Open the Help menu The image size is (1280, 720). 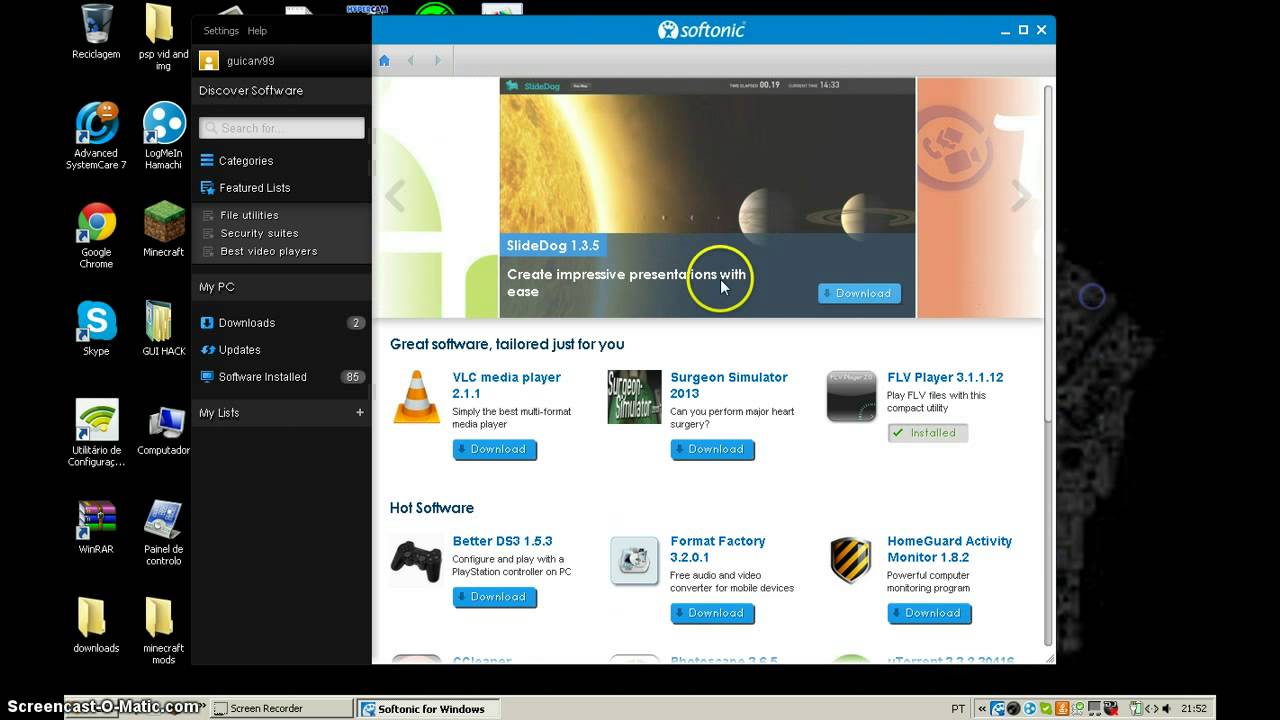tap(257, 31)
